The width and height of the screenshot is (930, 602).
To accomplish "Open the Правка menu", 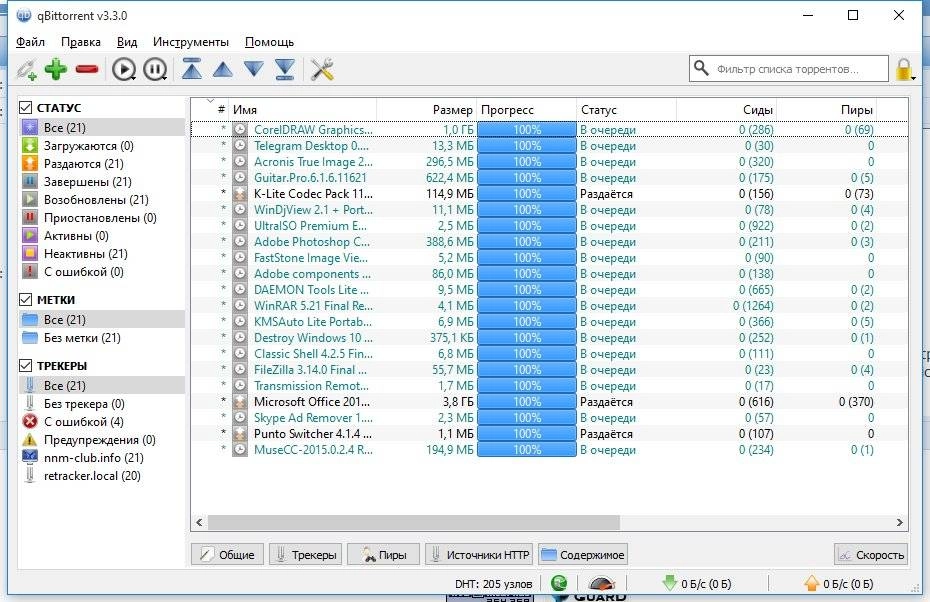I will coord(81,42).
